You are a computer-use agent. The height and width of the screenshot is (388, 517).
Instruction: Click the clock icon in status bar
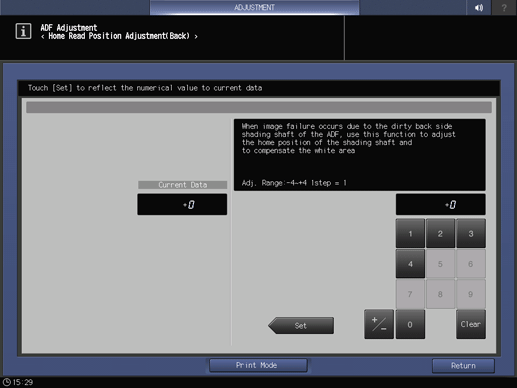tap(7, 382)
